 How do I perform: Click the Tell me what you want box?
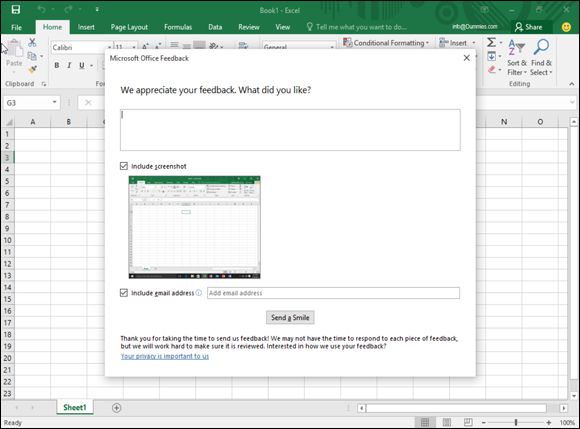point(357,27)
